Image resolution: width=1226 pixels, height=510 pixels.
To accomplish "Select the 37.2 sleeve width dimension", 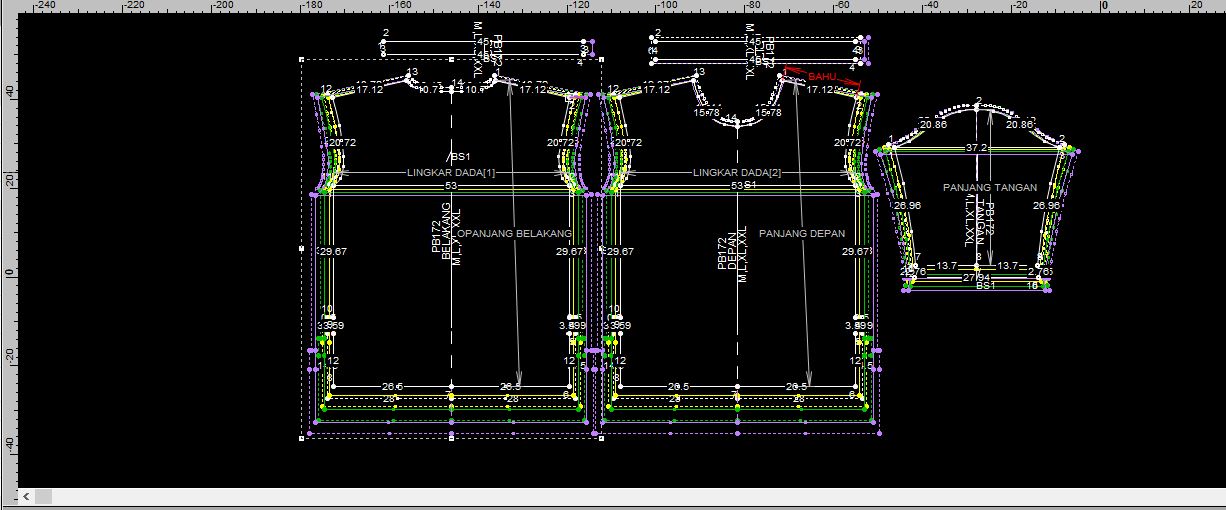I will coord(978,147).
